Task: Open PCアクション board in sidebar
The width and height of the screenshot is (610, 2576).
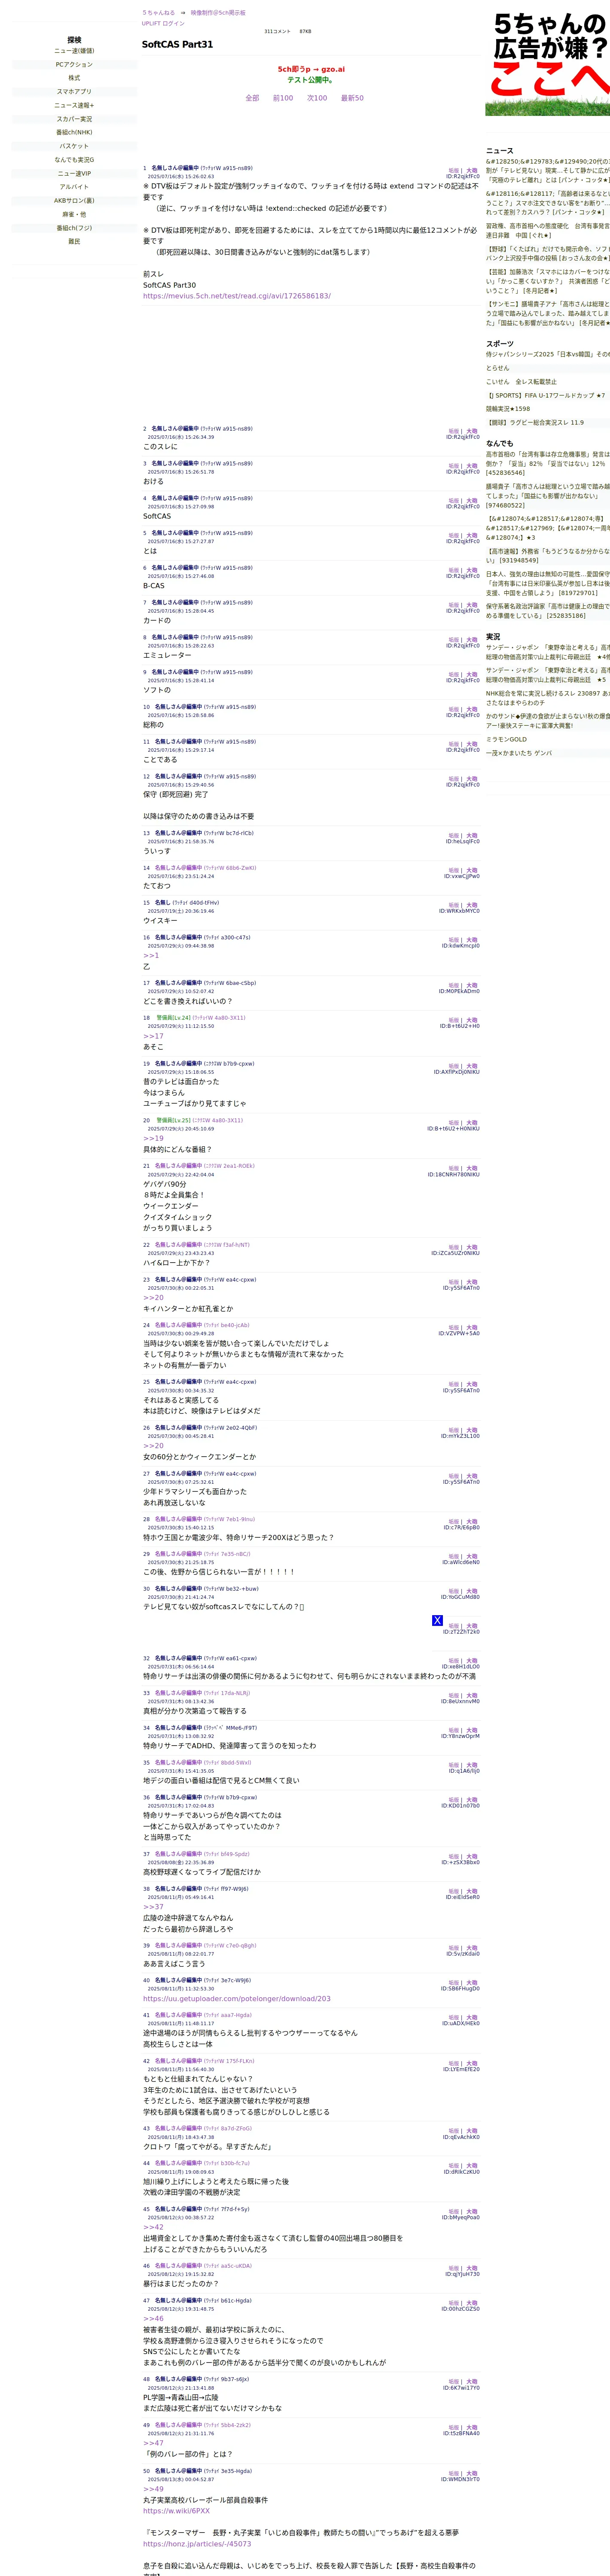Action: (x=74, y=64)
